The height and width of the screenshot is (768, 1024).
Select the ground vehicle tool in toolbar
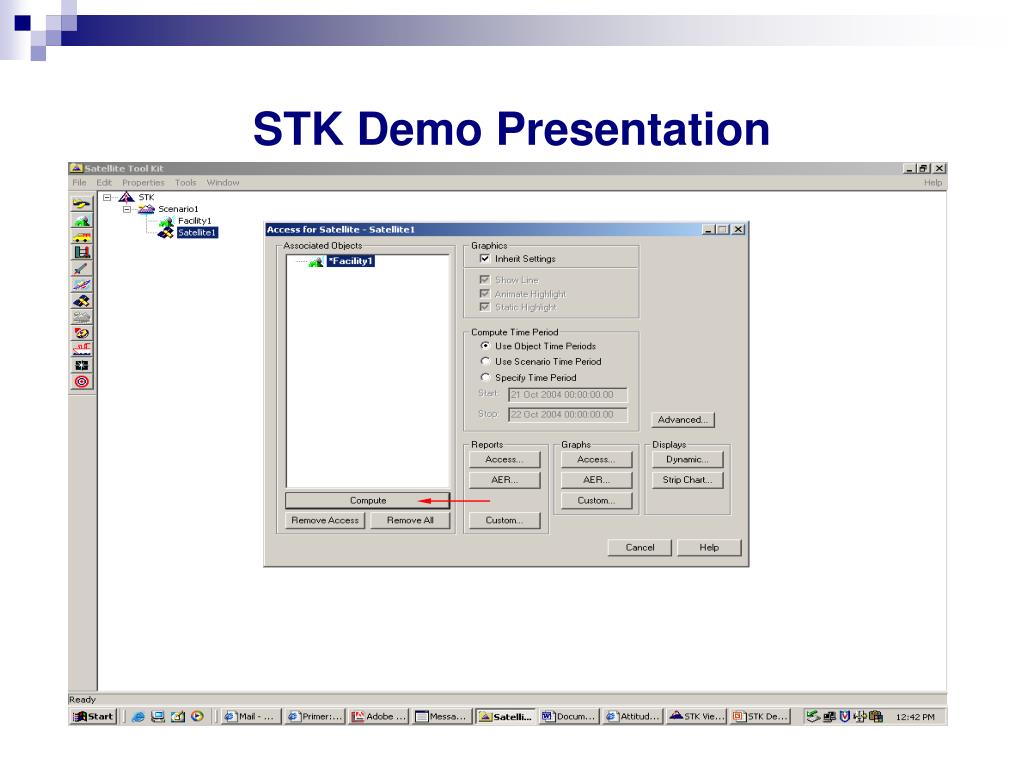82,236
